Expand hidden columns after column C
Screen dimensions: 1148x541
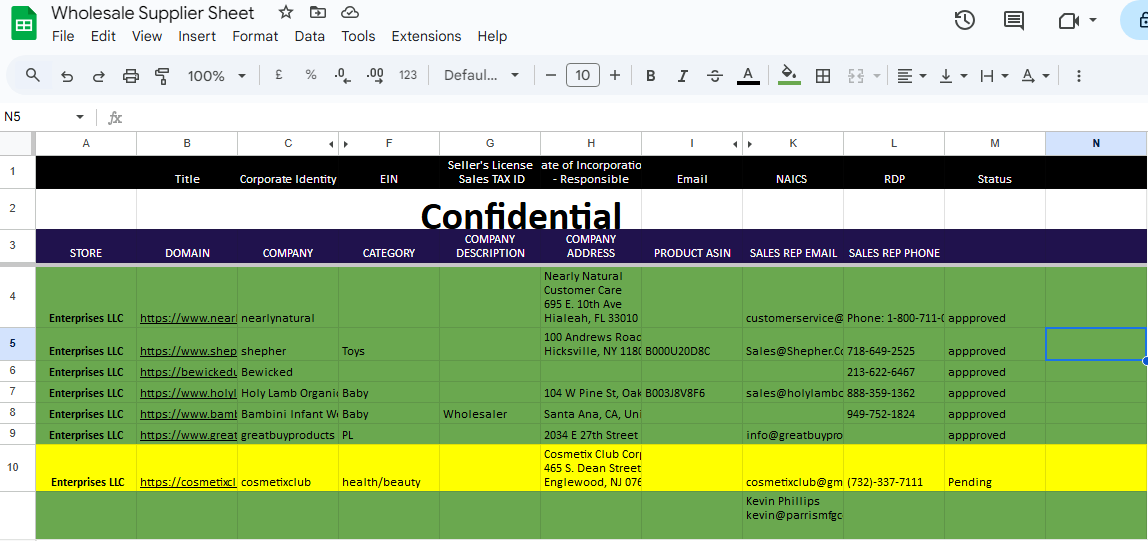tap(331, 144)
